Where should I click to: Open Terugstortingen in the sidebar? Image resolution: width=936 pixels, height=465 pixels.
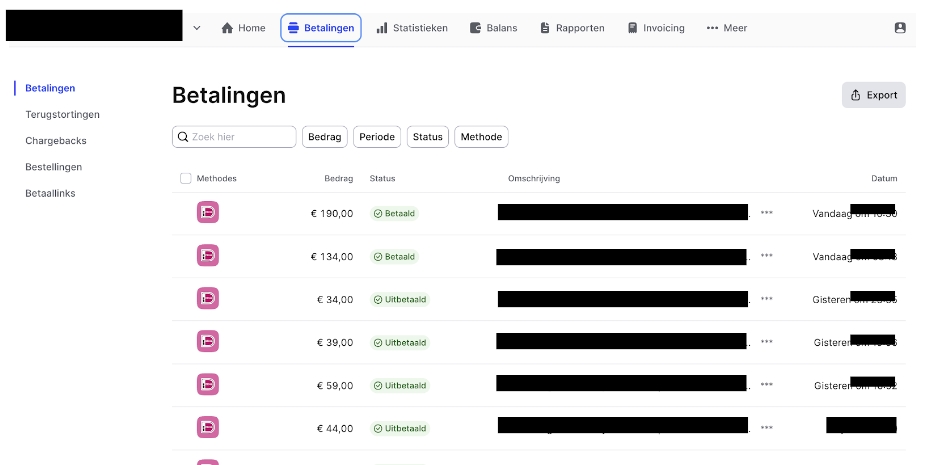click(x=62, y=115)
